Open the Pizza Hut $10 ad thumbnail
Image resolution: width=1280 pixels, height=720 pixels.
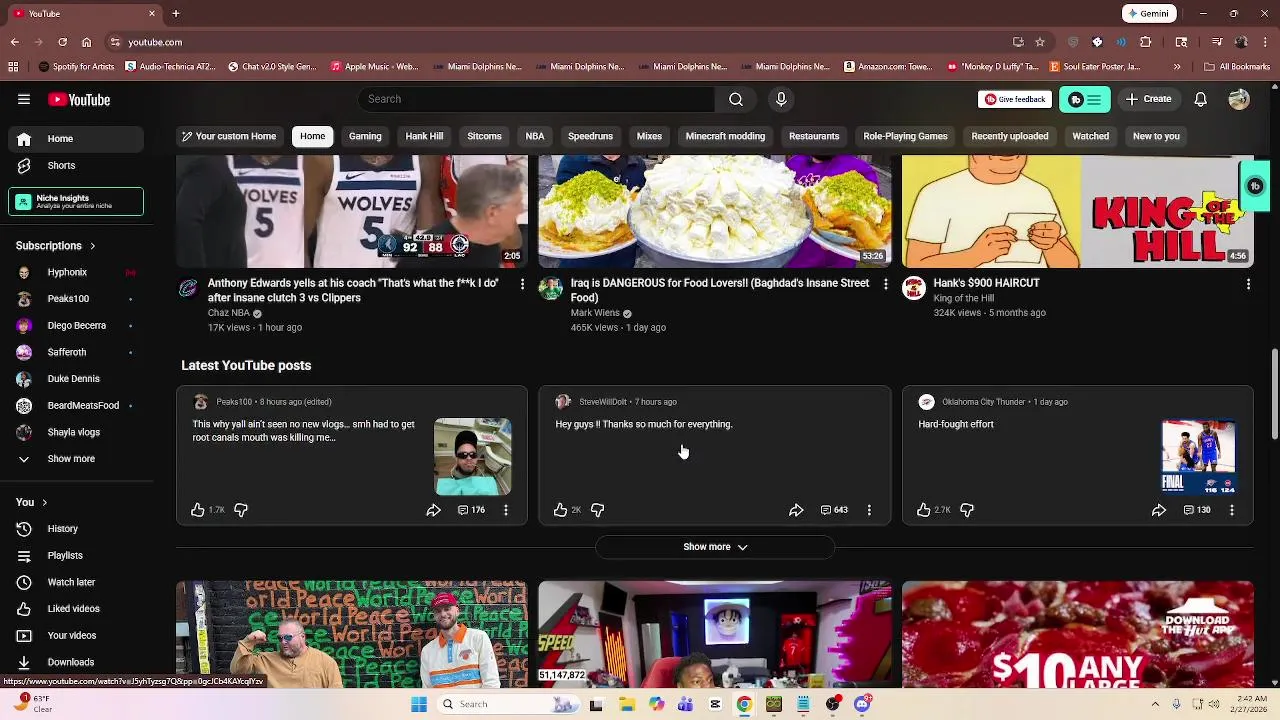[1078, 634]
